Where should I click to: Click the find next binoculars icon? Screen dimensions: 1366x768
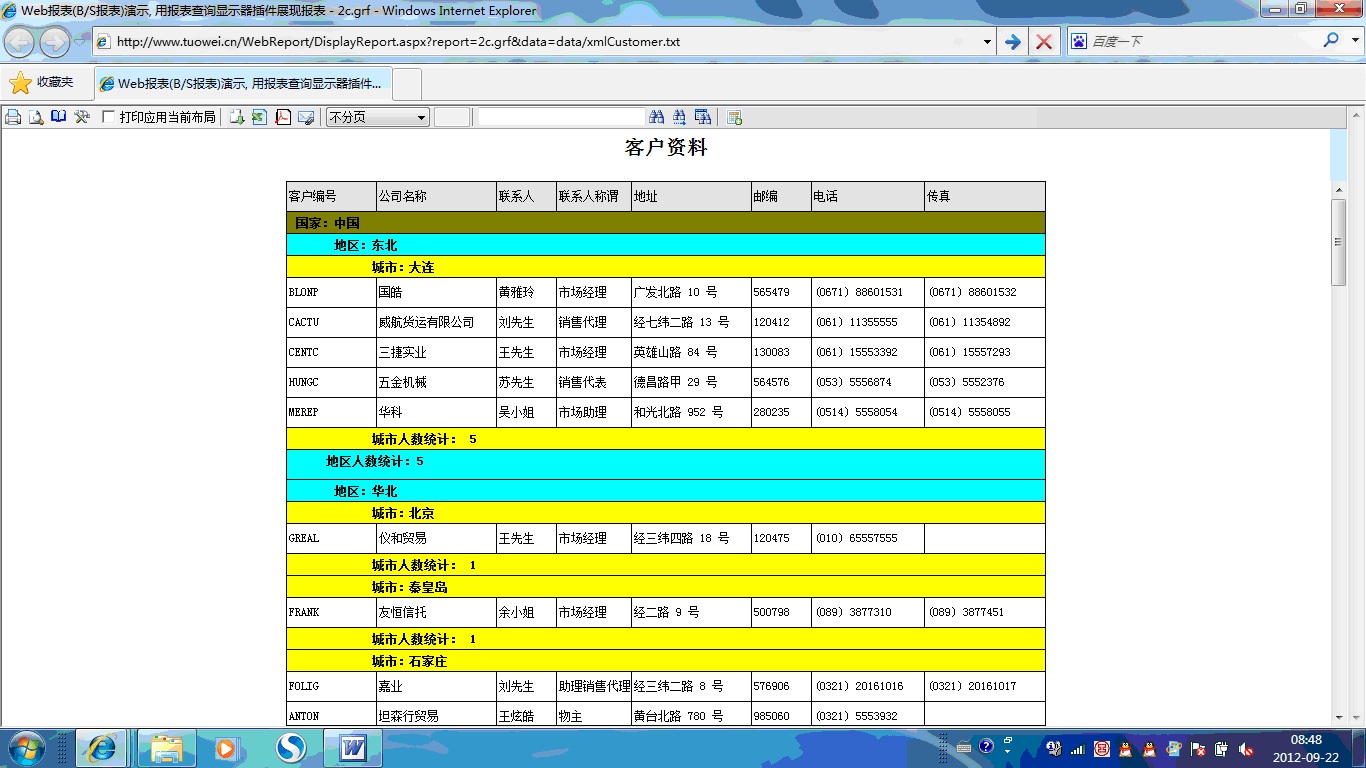pyautogui.click(x=680, y=117)
